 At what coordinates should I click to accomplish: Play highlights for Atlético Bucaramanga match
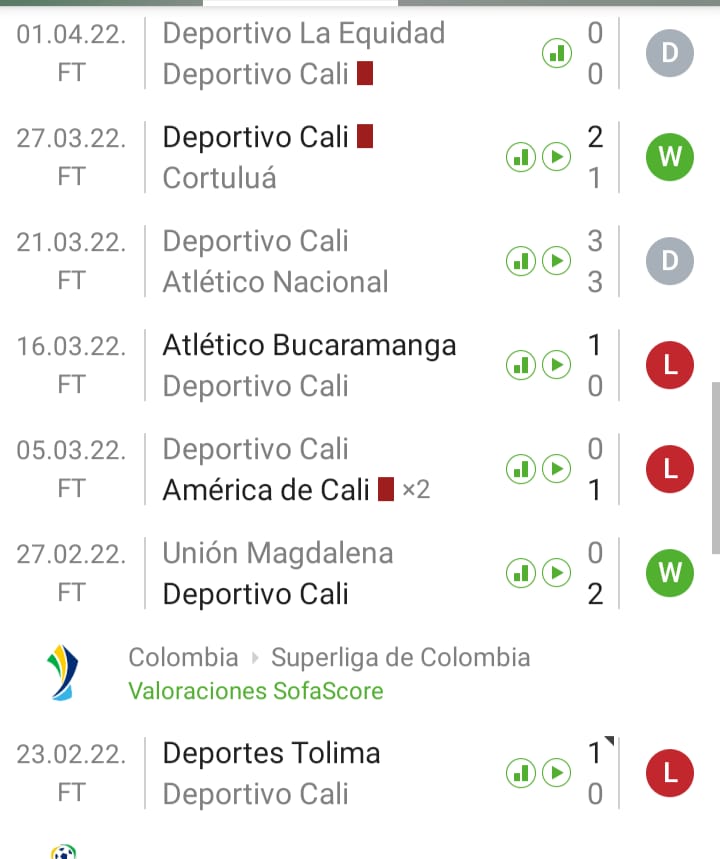[556, 365]
